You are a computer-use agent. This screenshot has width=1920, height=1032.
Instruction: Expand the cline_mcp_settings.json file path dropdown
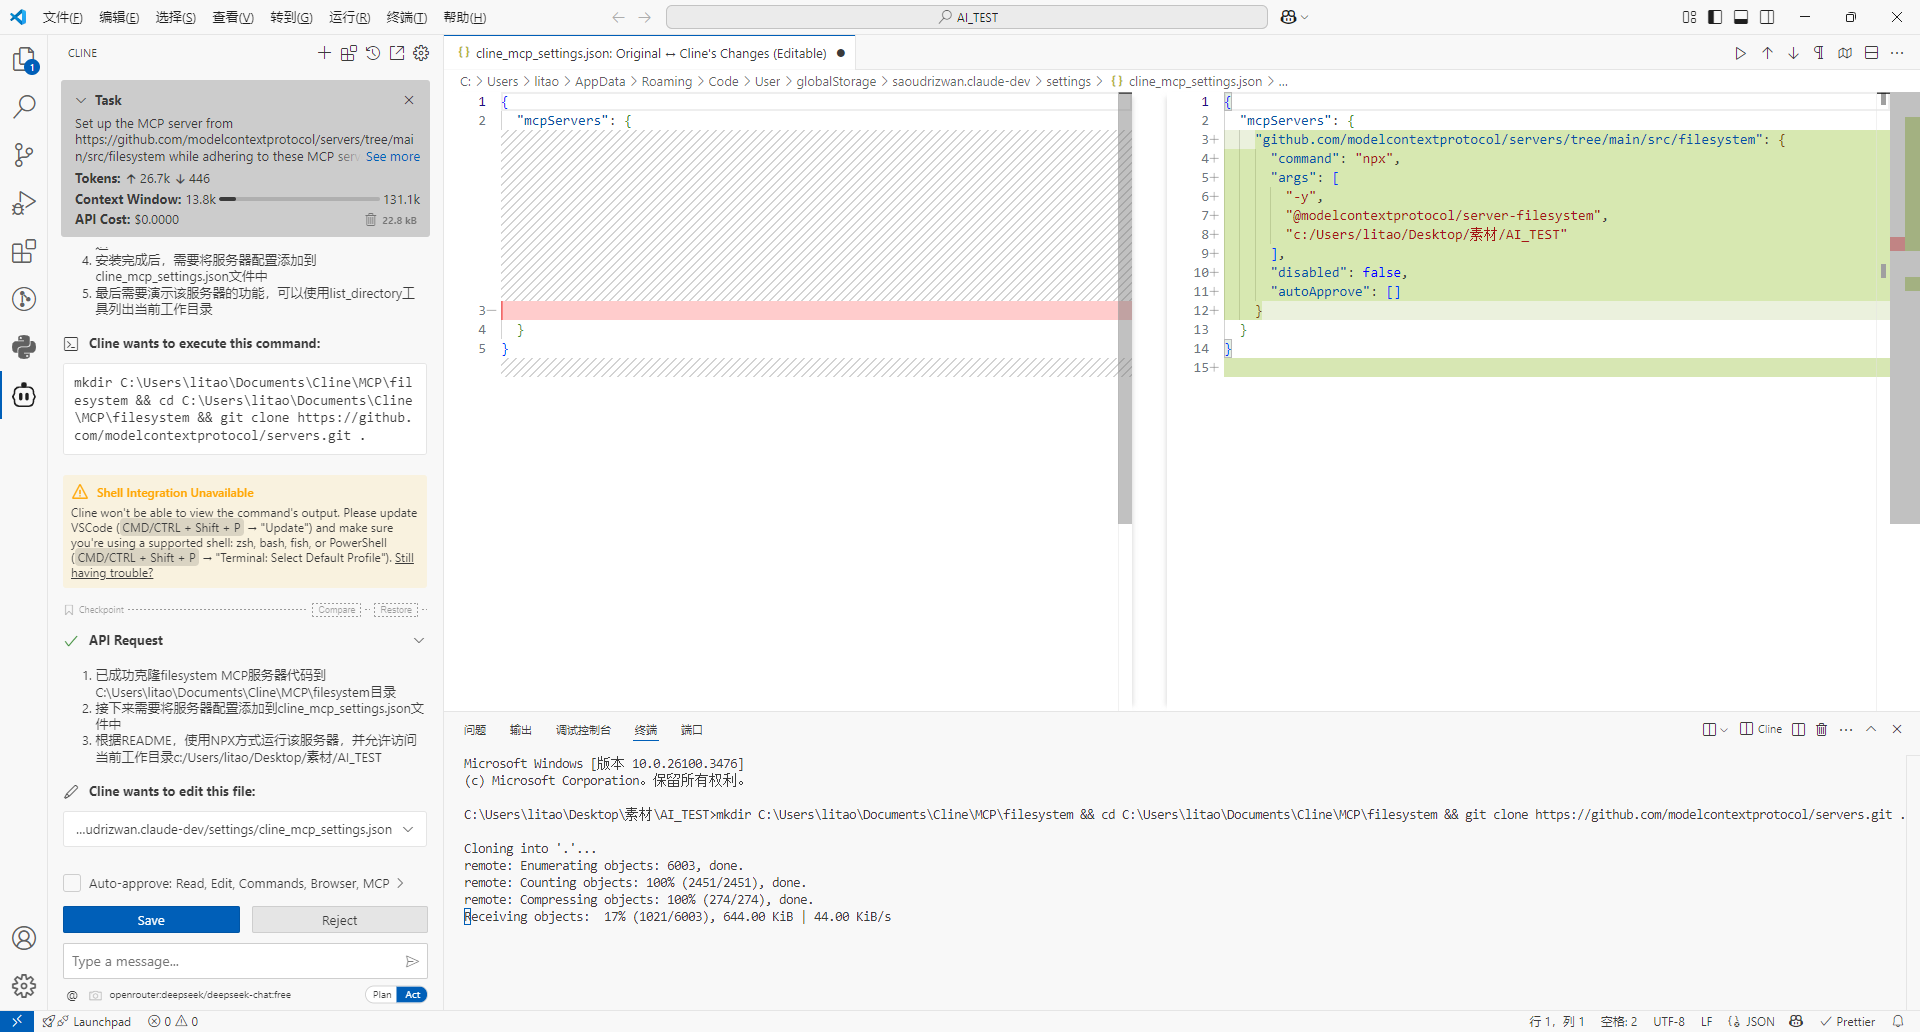click(408, 829)
